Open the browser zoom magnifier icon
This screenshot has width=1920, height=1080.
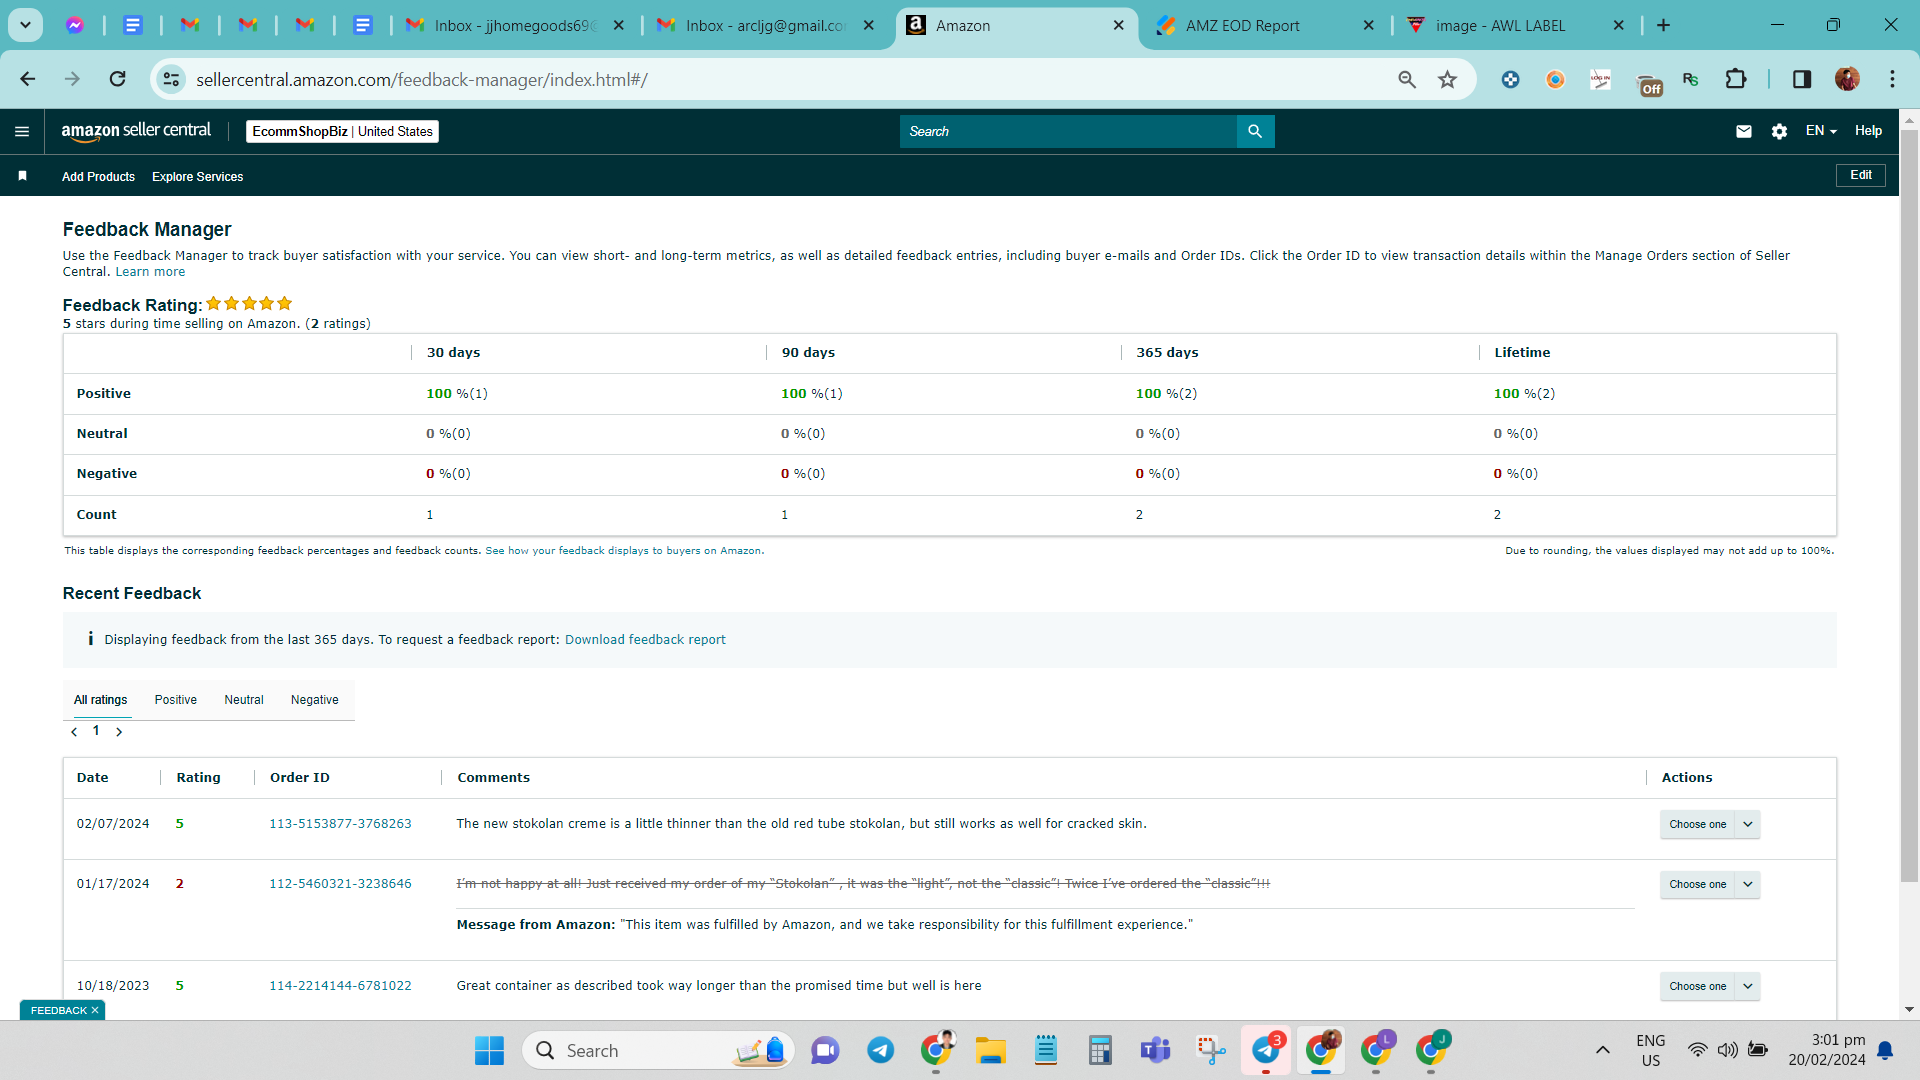pos(1407,79)
